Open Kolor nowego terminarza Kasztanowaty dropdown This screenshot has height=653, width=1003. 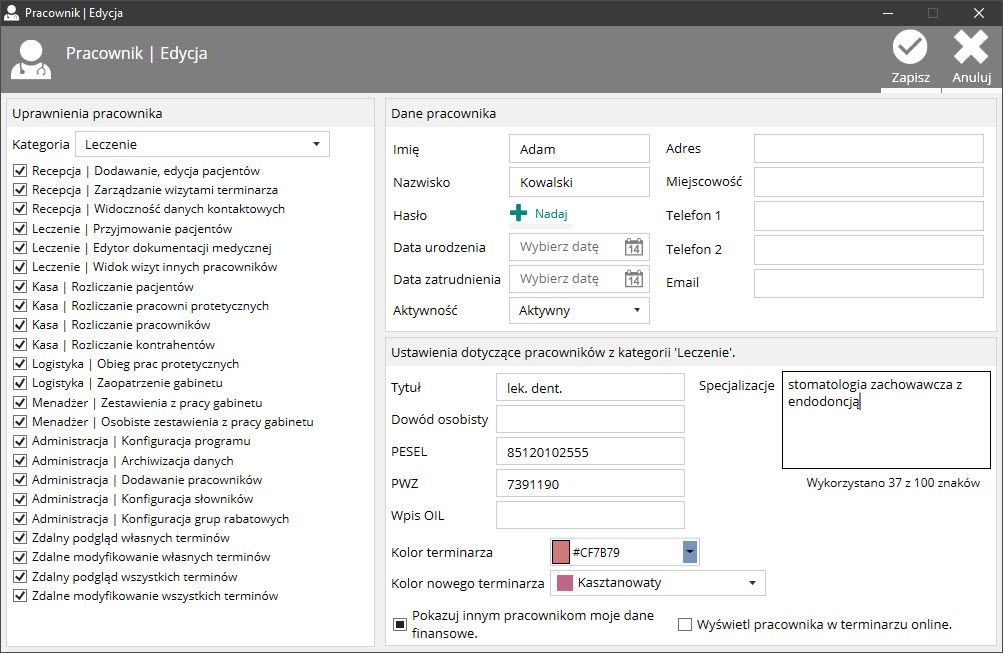[x=658, y=583]
